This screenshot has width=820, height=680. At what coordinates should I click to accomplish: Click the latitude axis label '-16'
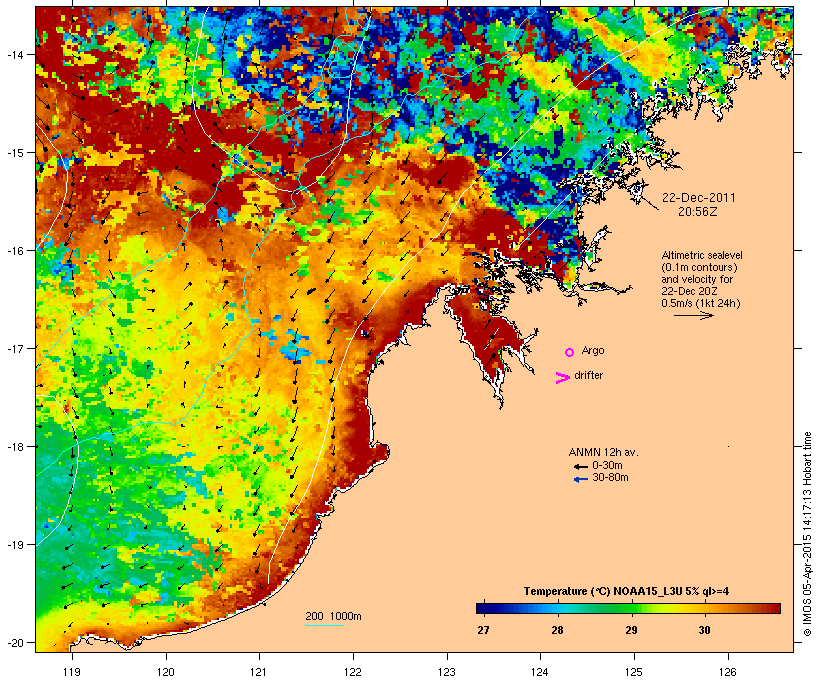[15, 251]
